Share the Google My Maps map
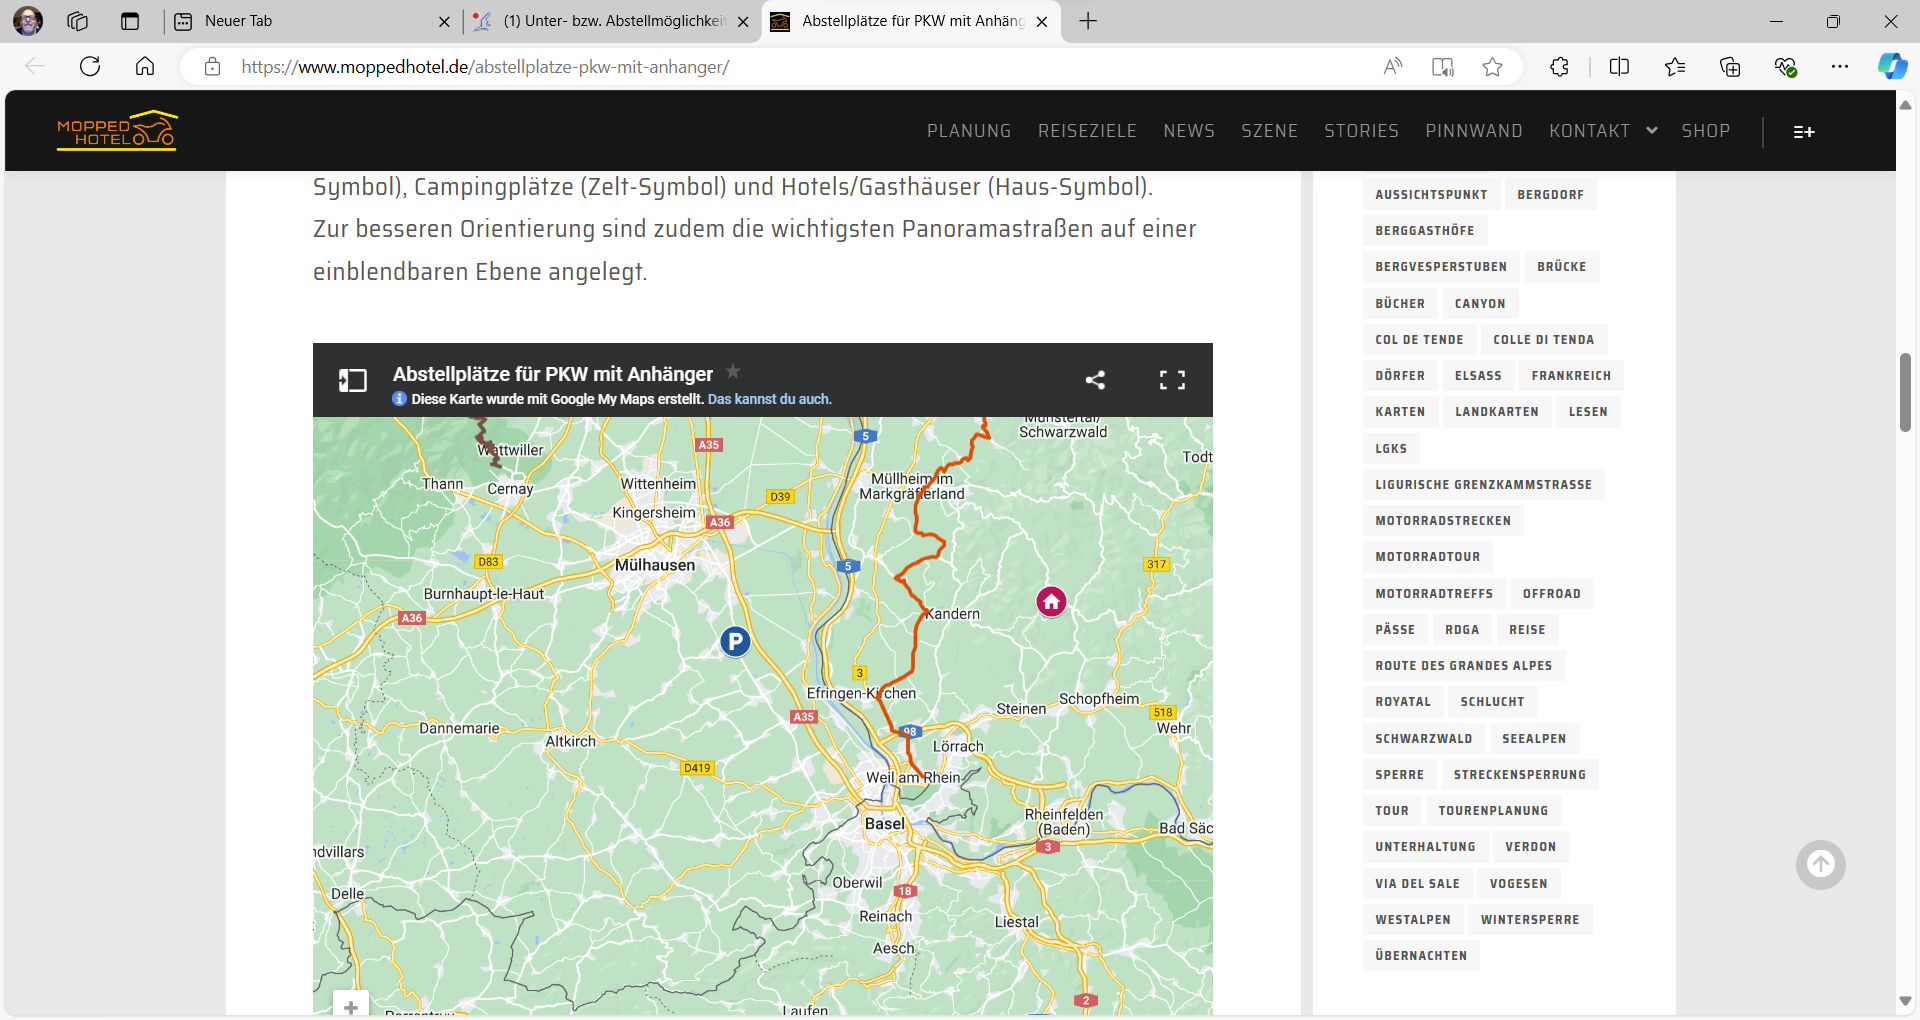Viewport: 1920px width, 1020px height. coord(1095,380)
